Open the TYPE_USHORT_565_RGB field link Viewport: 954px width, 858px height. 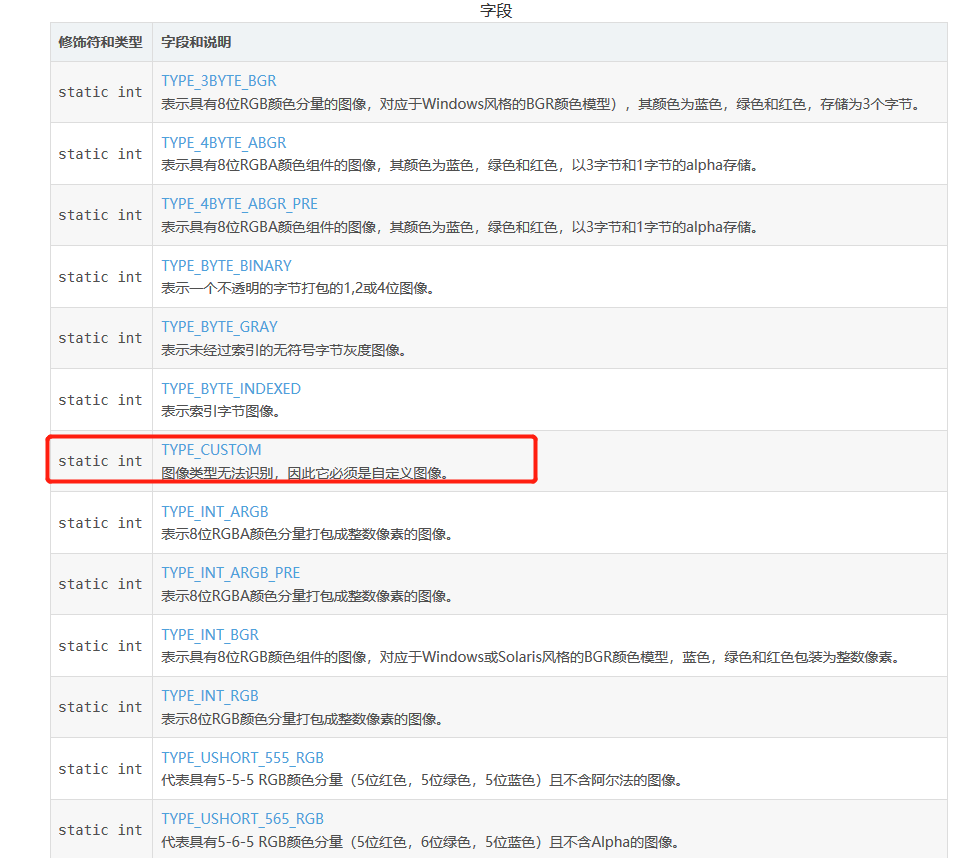[x=243, y=818]
